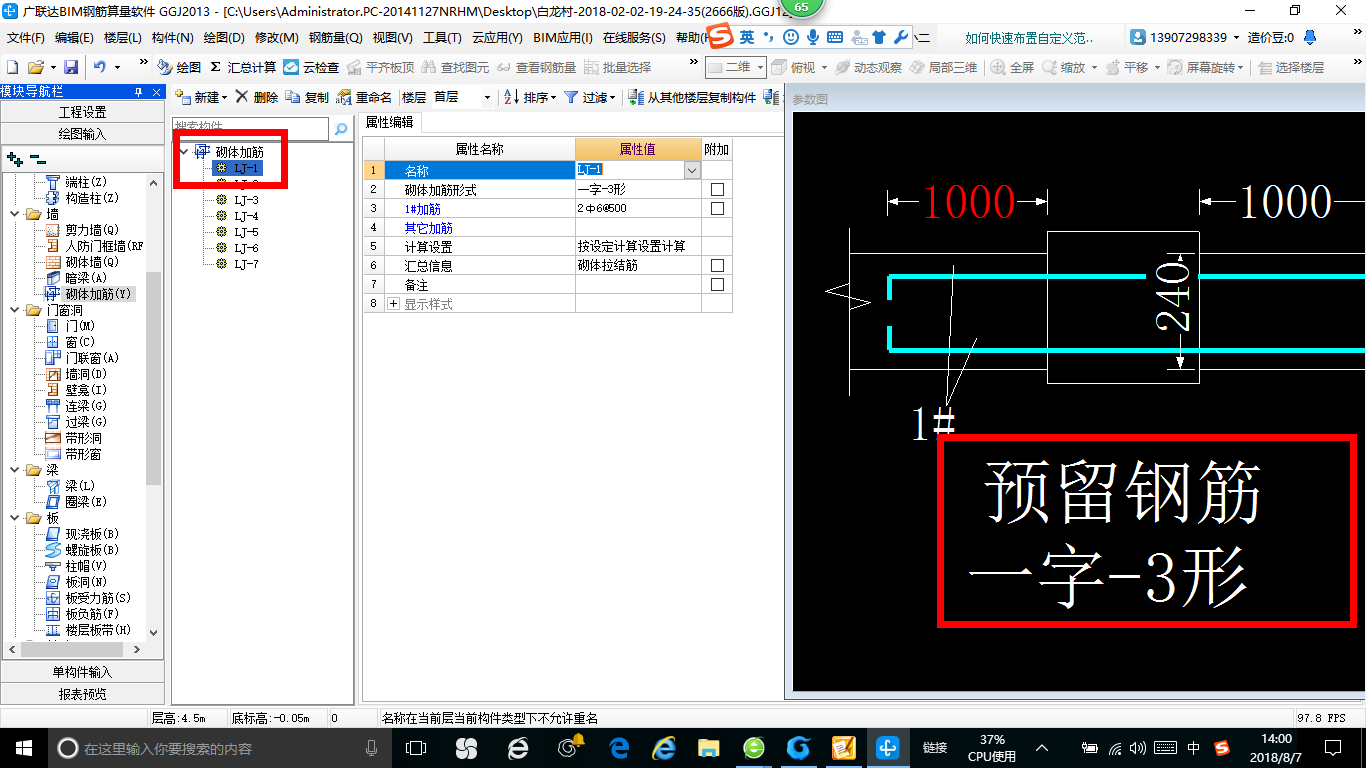
Task: Open the 名称 value dropdown arrow
Action: point(691,171)
